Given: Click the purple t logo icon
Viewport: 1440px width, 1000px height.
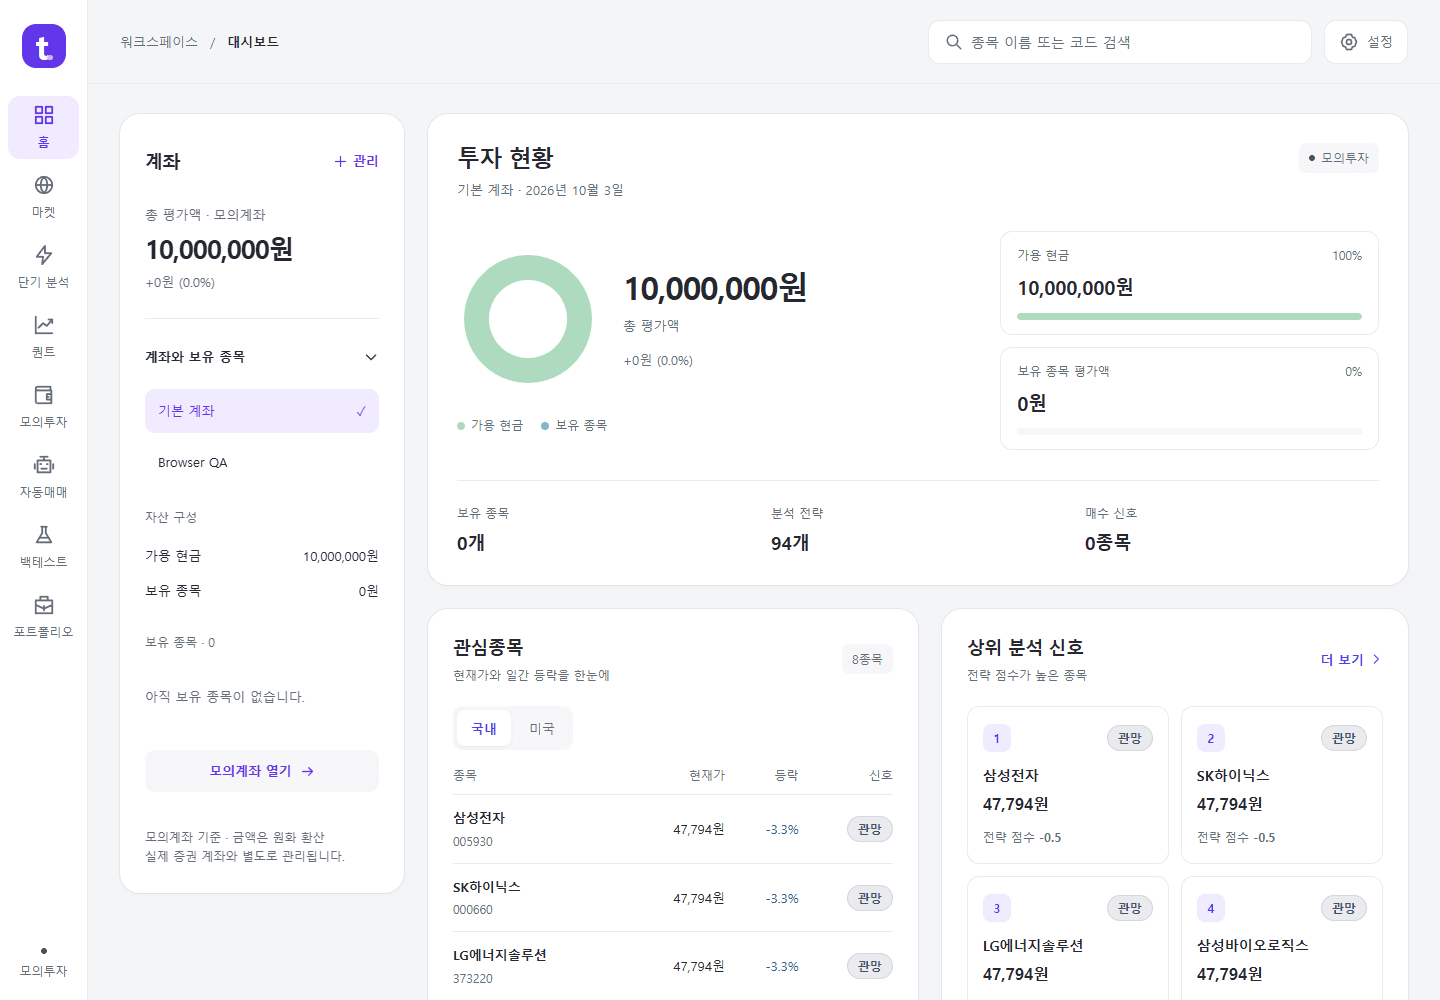Looking at the screenshot, I should (x=44, y=46).
